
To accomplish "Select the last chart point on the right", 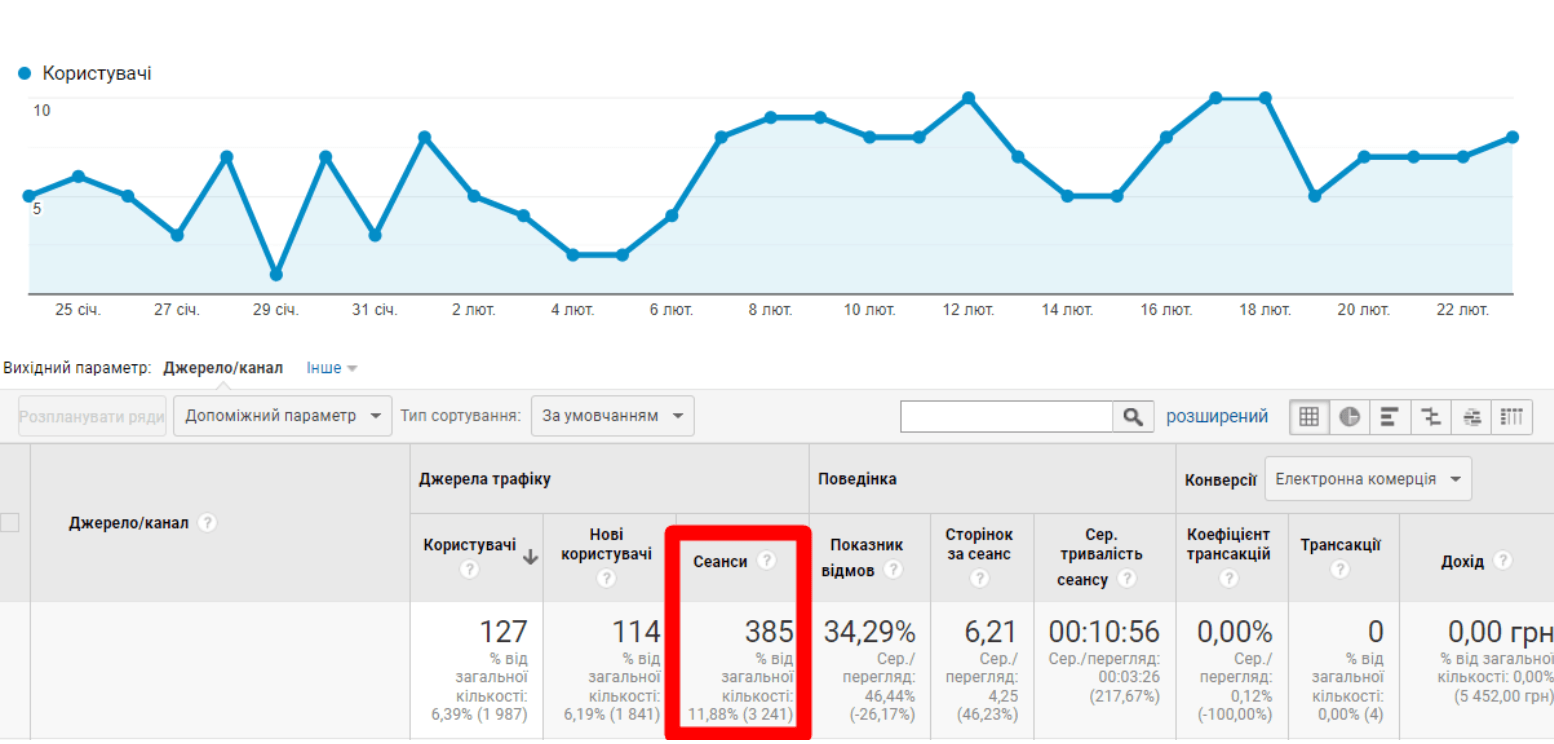I will [1512, 137].
